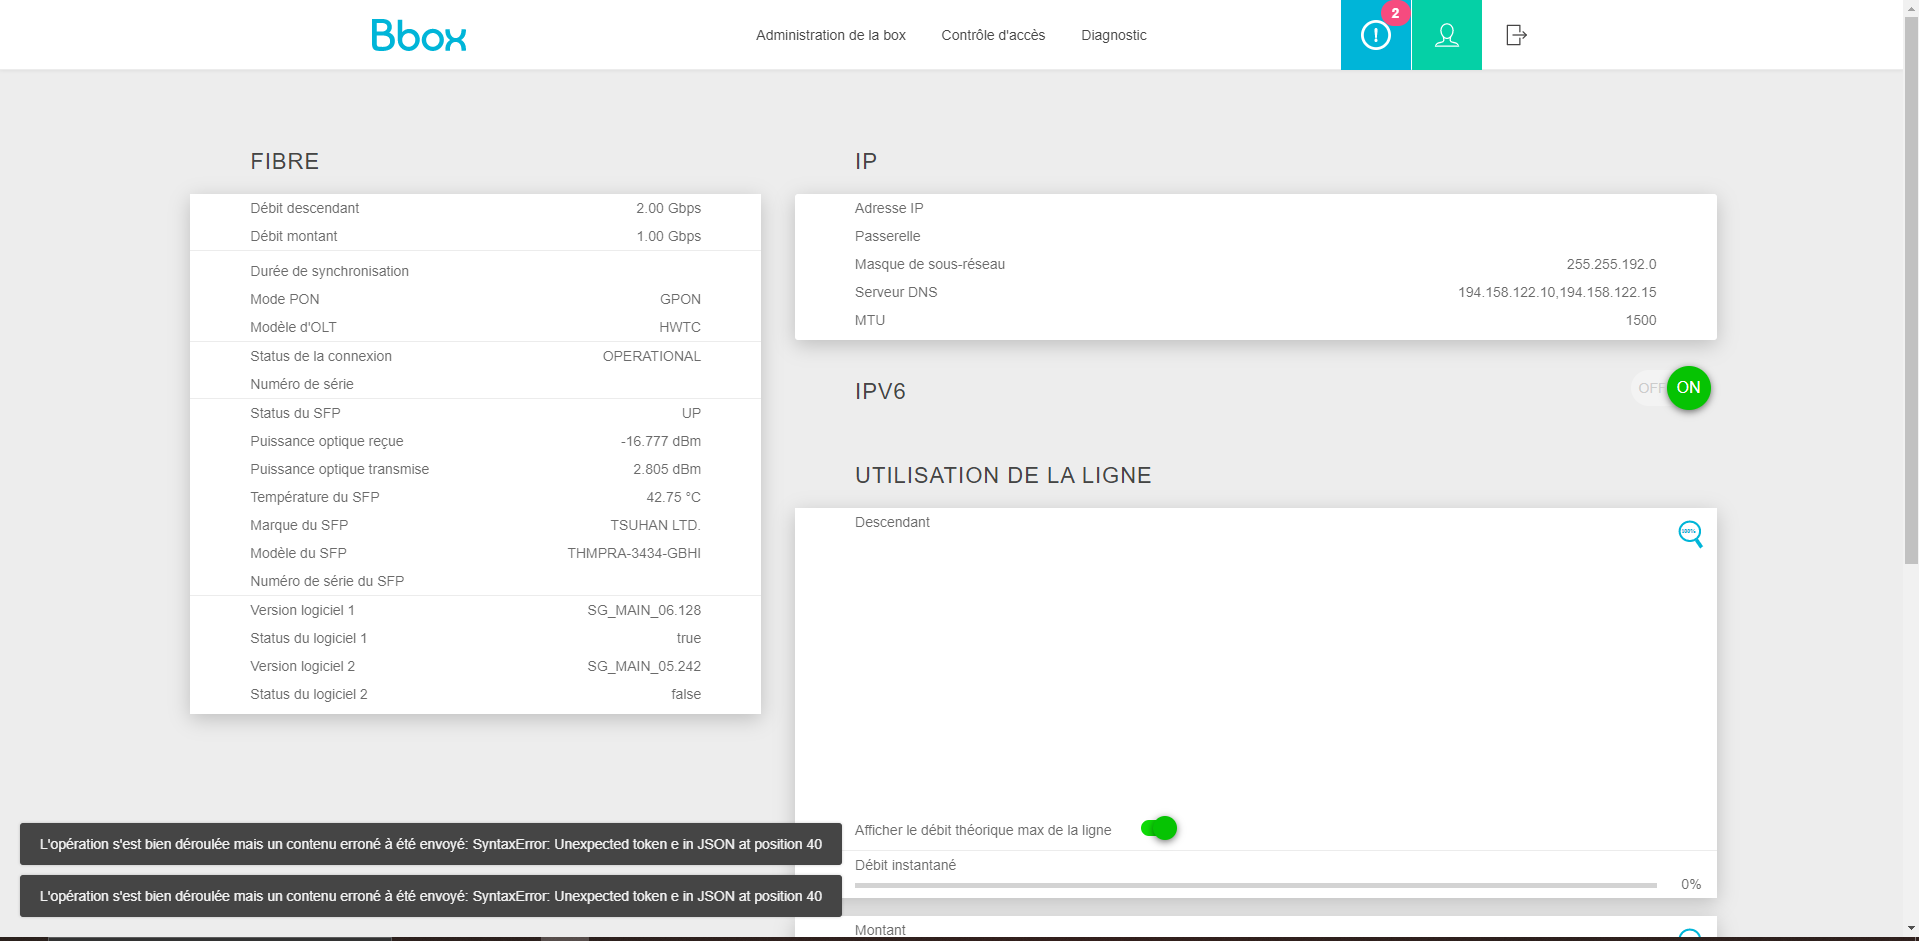Dismiss the first SyntaxError notification toast
This screenshot has height=941, width=1919.
[431, 844]
